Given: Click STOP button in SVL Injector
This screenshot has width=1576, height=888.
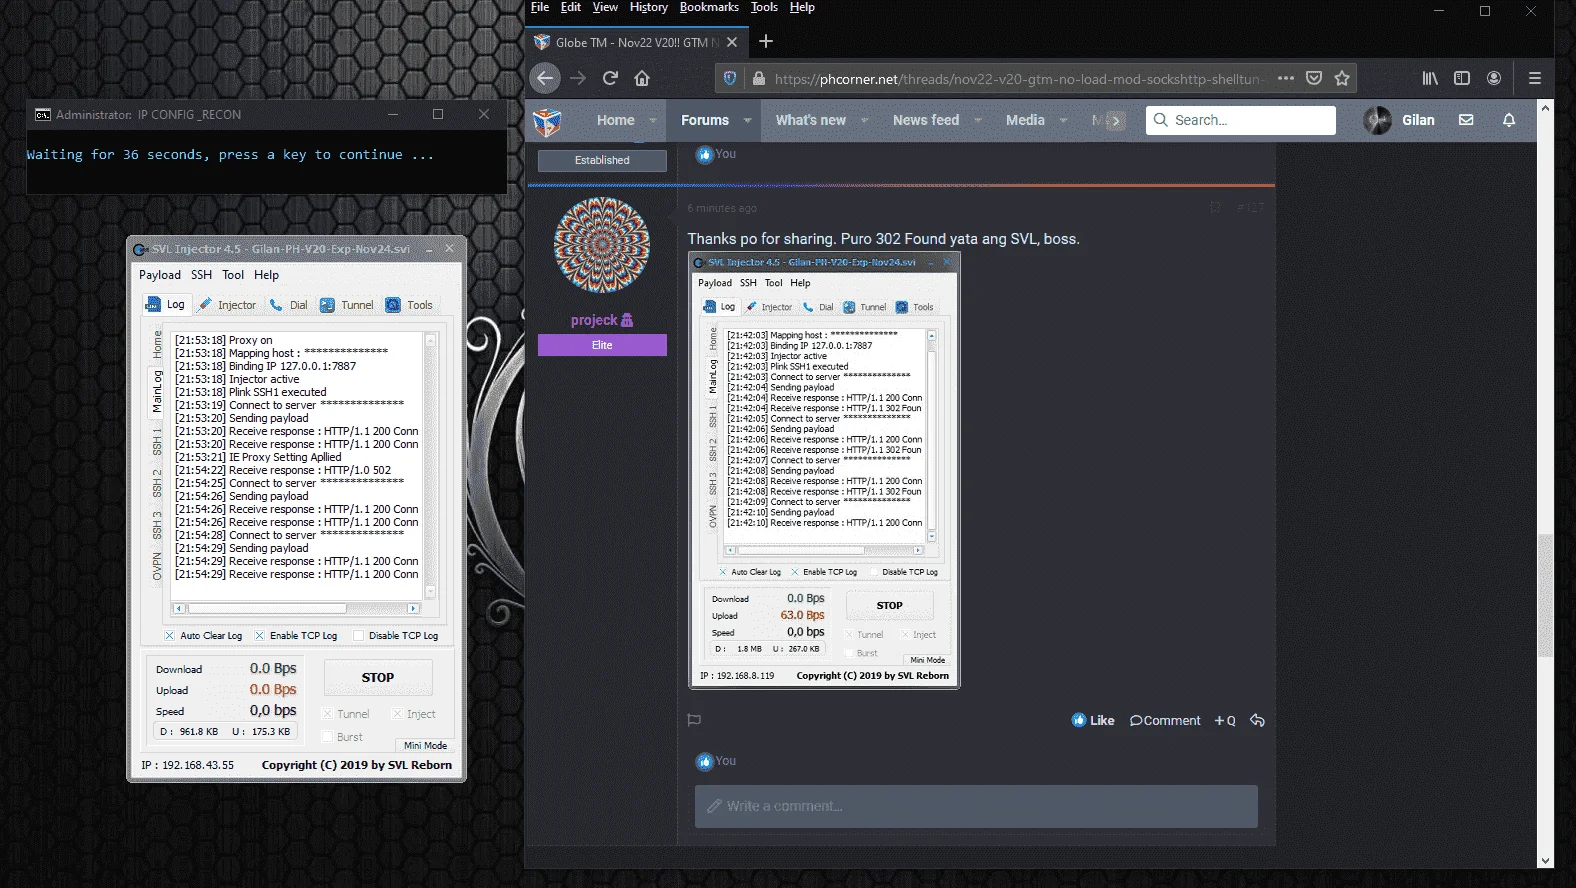Looking at the screenshot, I should 378,677.
